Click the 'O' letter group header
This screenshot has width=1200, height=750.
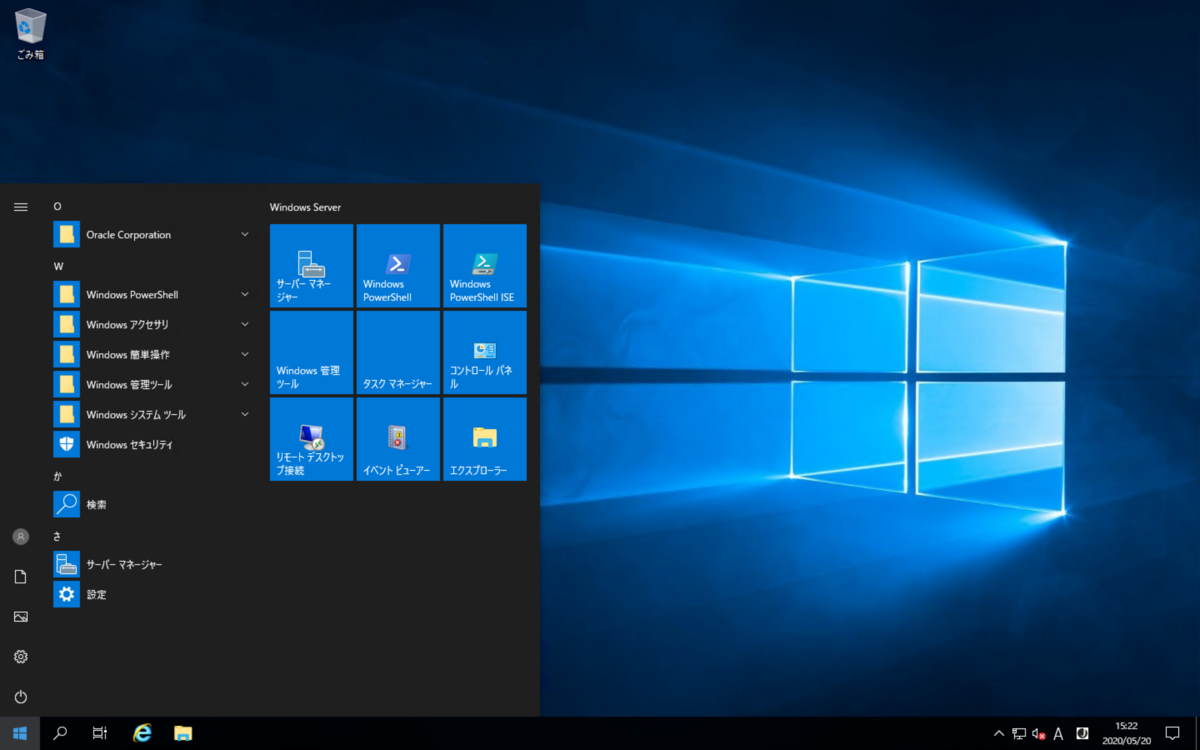point(57,207)
